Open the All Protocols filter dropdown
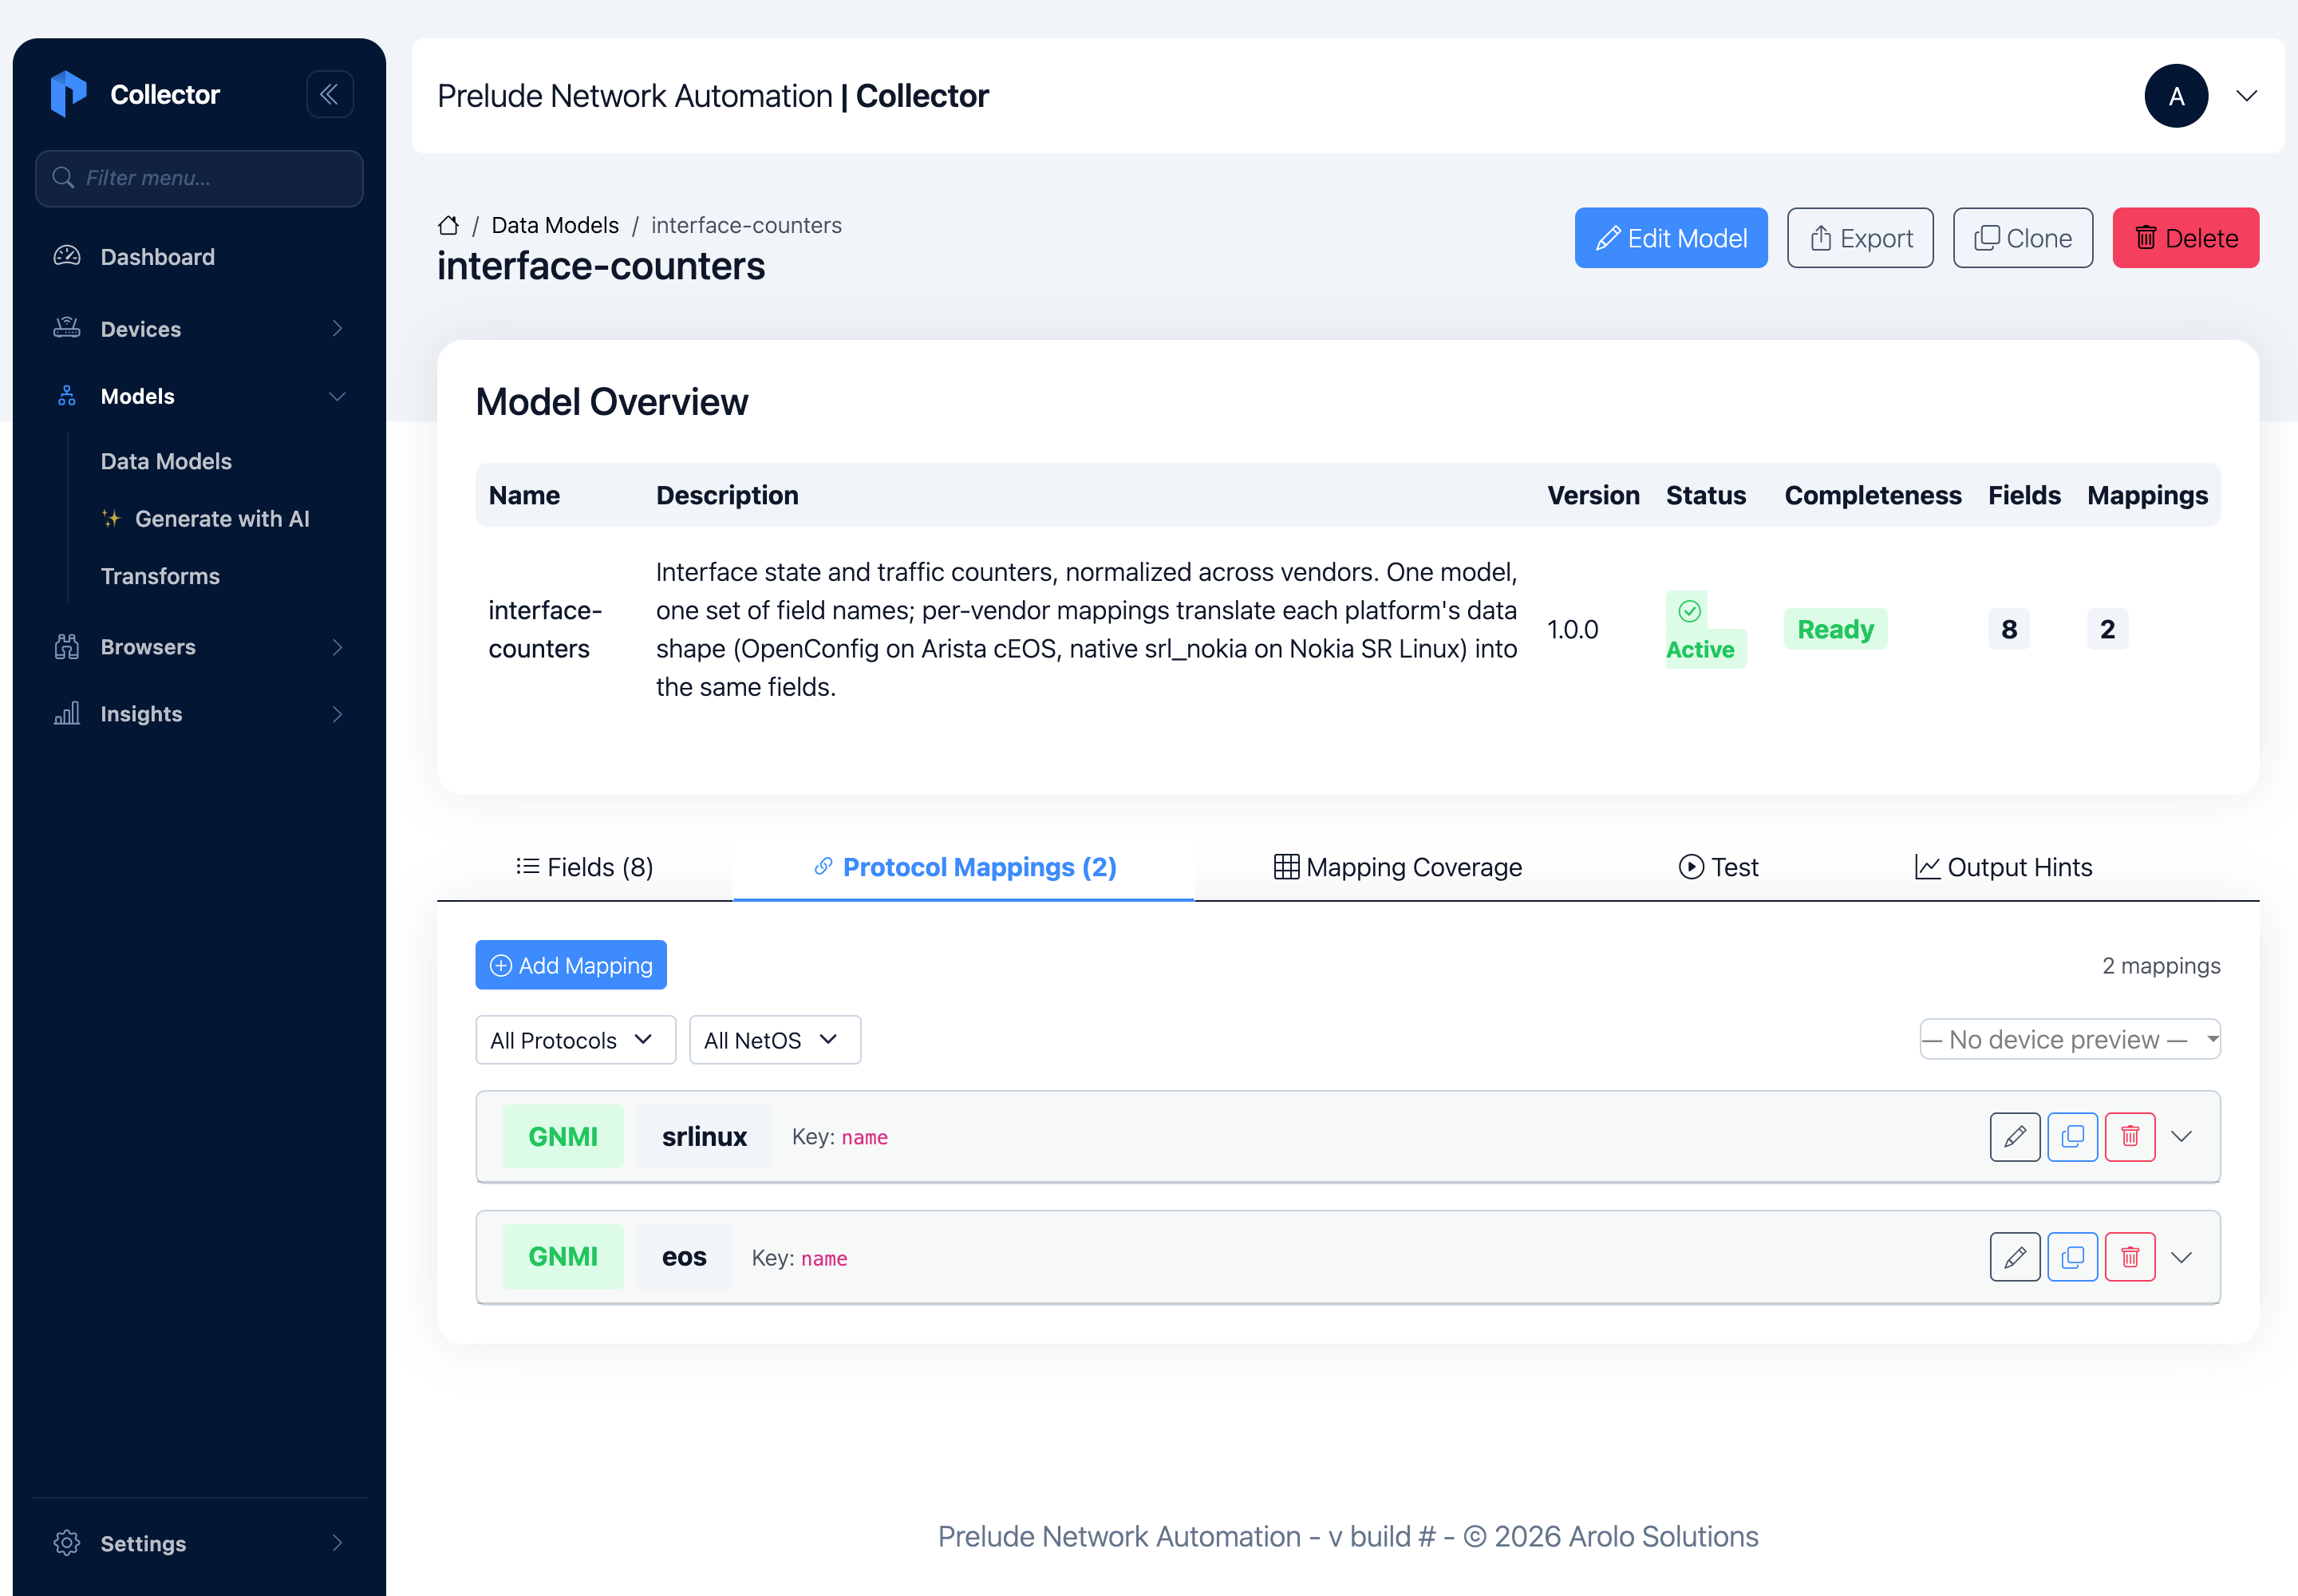The width and height of the screenshot is (2298, 1596). click(575, 1040)
